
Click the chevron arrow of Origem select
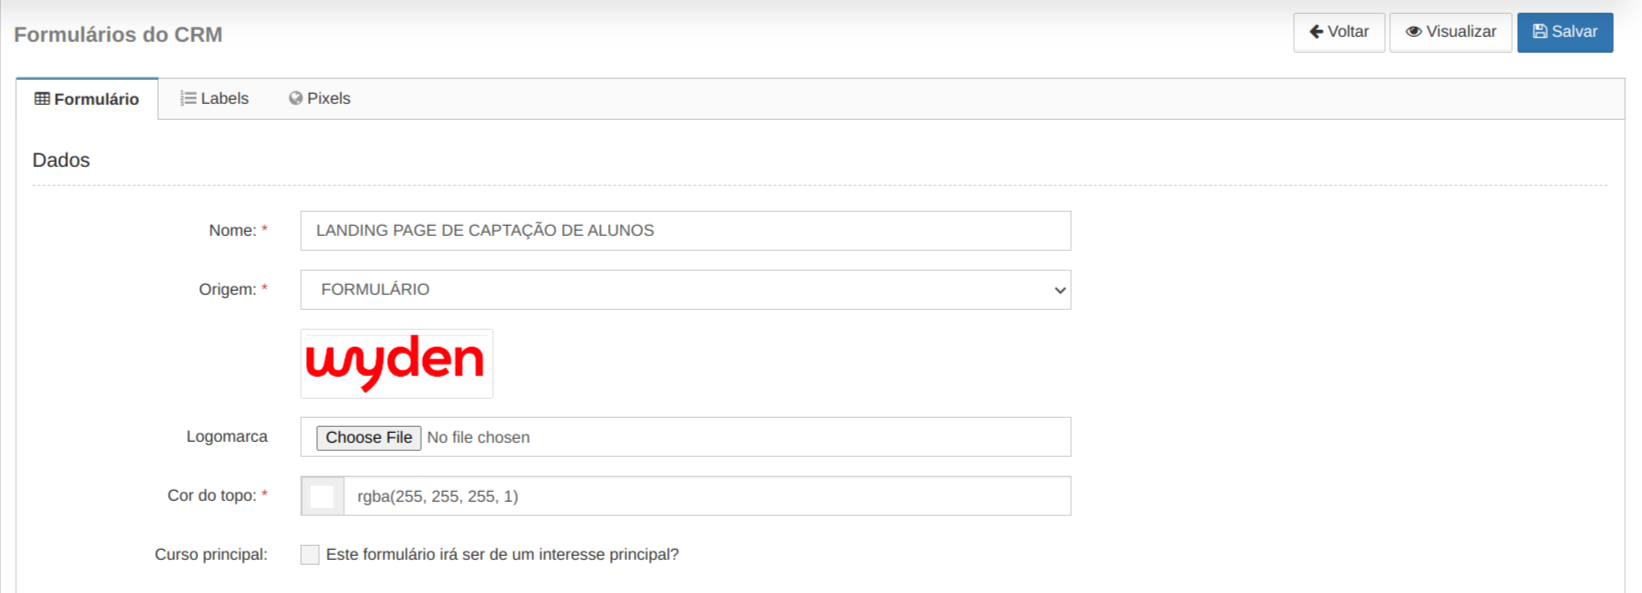pos(1060,291)
